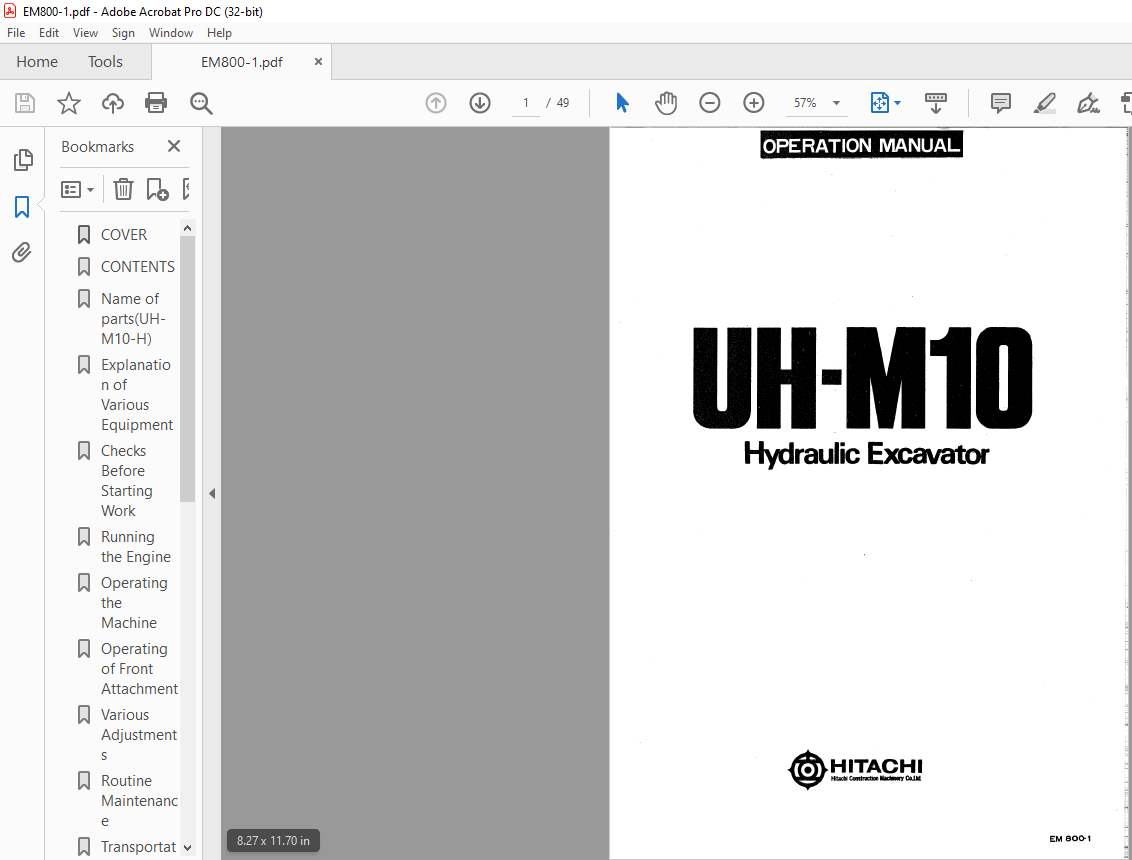This screenshot has height=860, width=1132.
Task: Zoom in with the plus icon
Action: click(754, 103)
